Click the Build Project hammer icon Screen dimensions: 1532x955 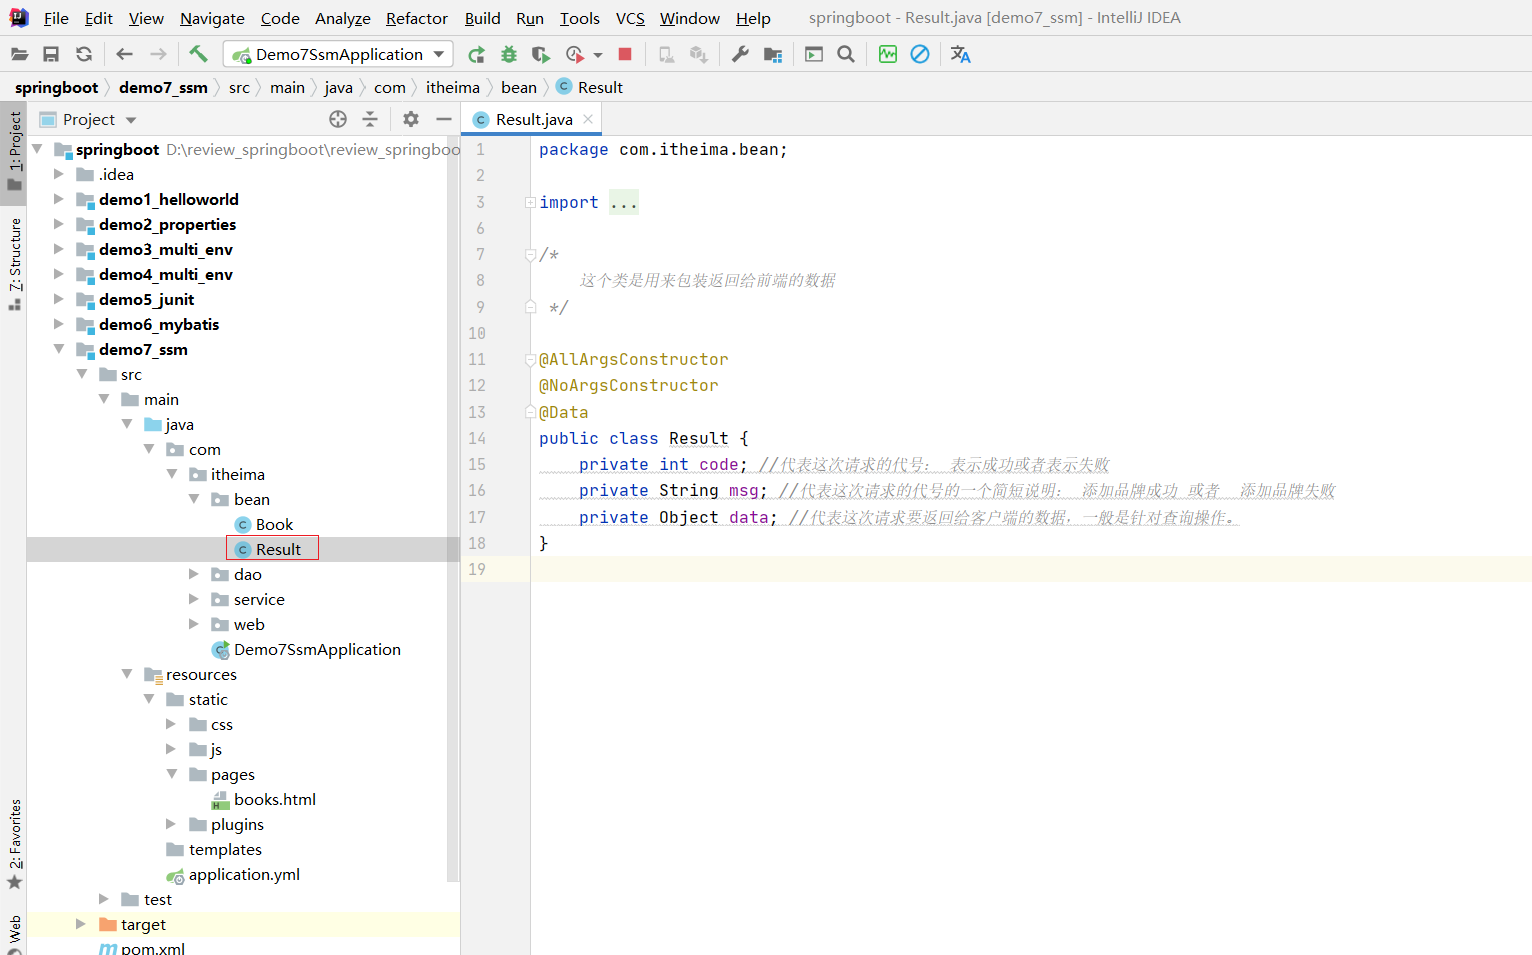(x=198, y=54)
